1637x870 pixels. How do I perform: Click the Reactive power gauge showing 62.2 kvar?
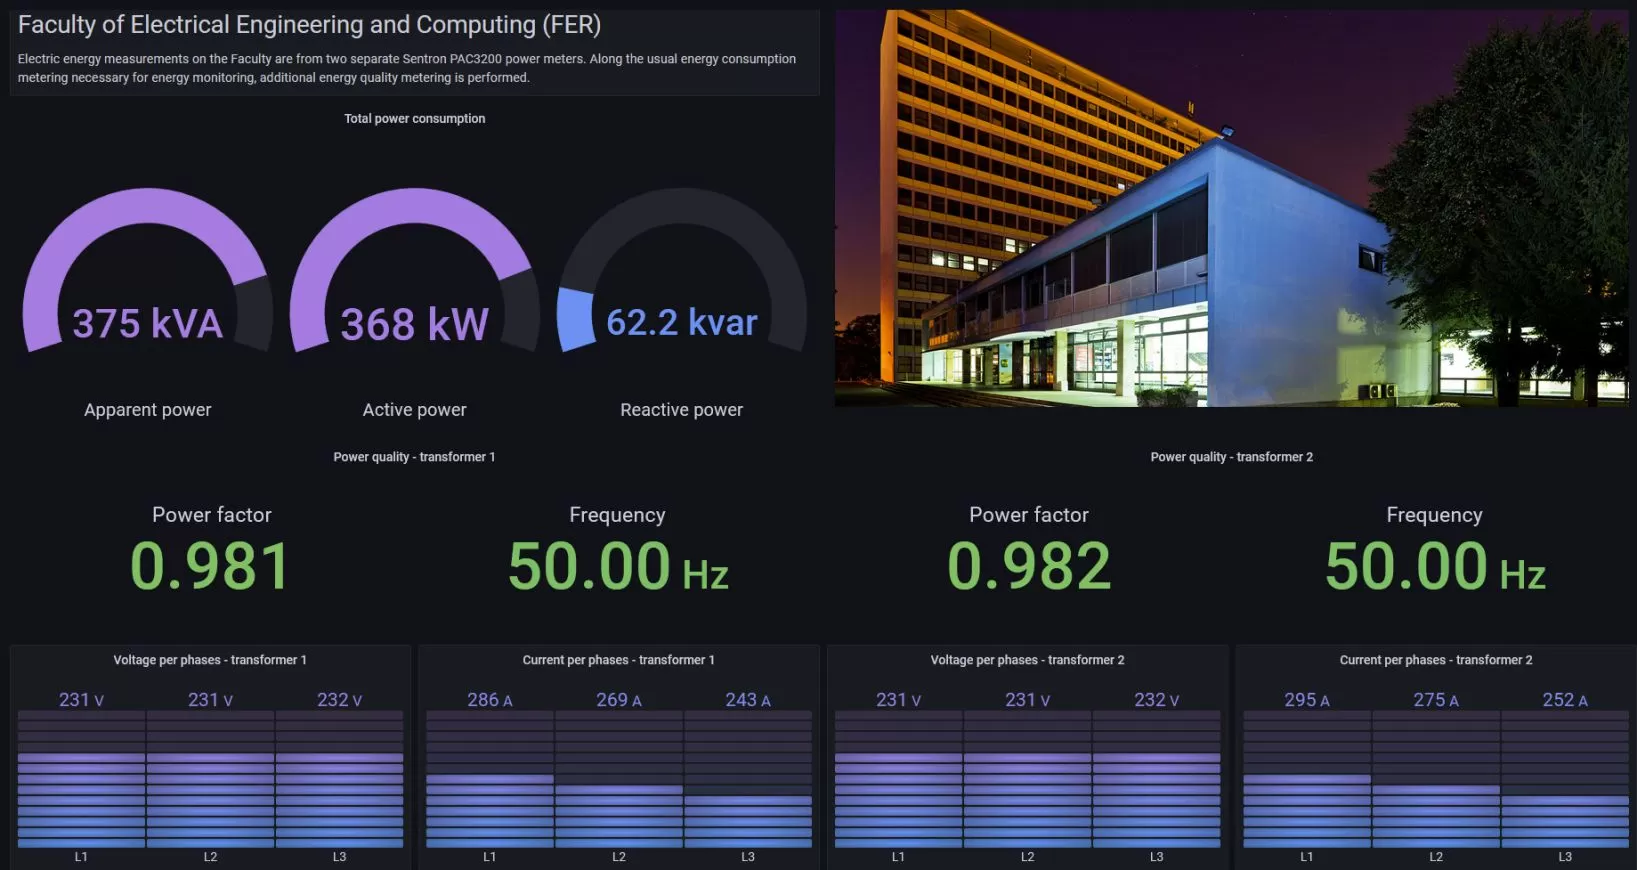pyautogui.click(x=681, y=270)
